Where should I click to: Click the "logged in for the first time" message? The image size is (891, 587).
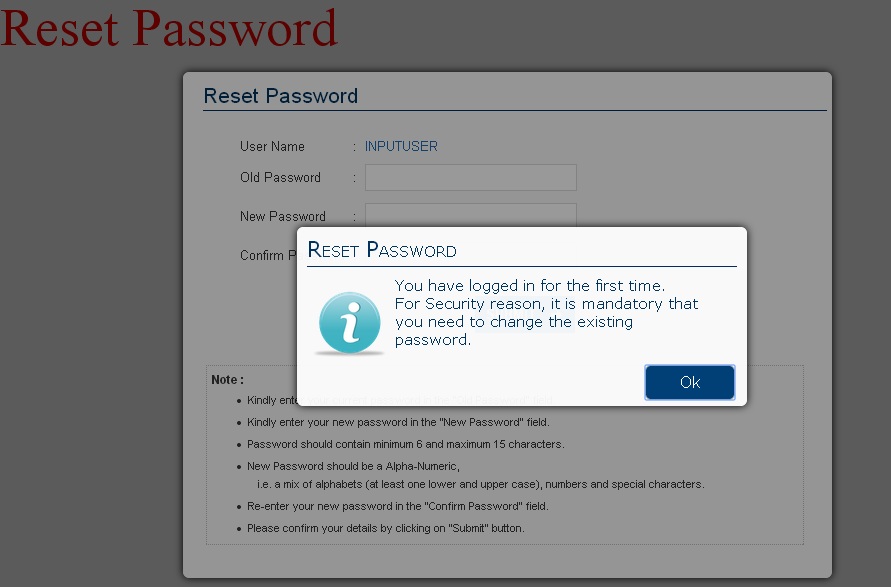[x=530, y=286]
